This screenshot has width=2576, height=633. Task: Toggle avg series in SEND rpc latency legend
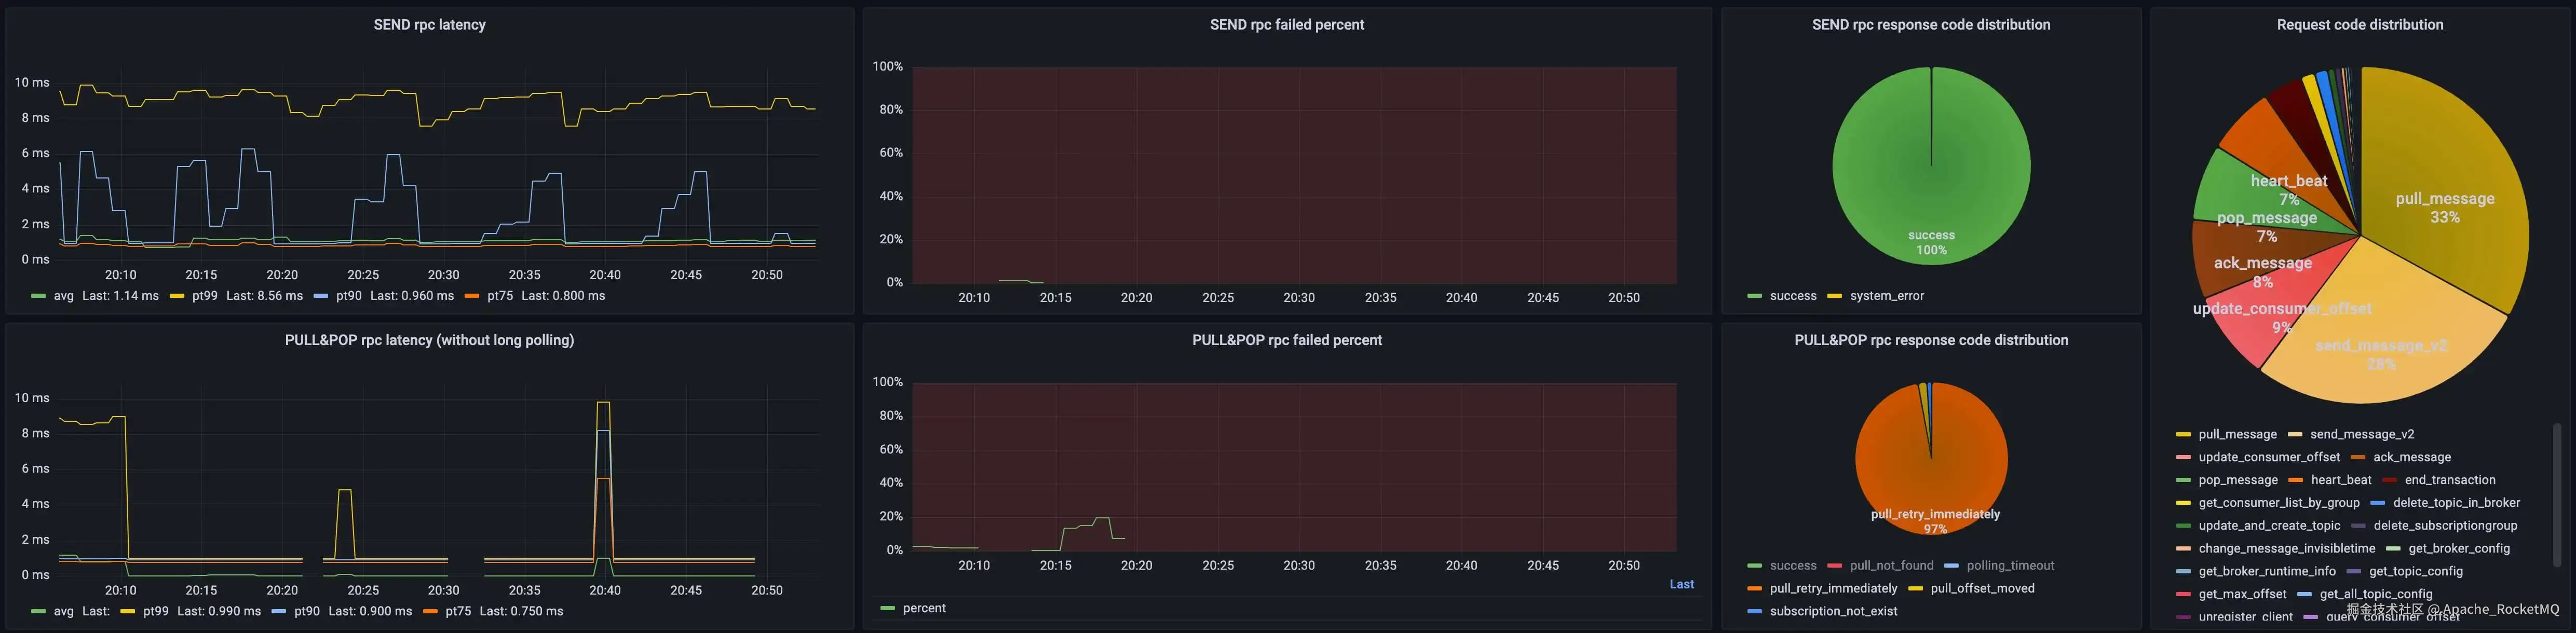tap(63, 296)
